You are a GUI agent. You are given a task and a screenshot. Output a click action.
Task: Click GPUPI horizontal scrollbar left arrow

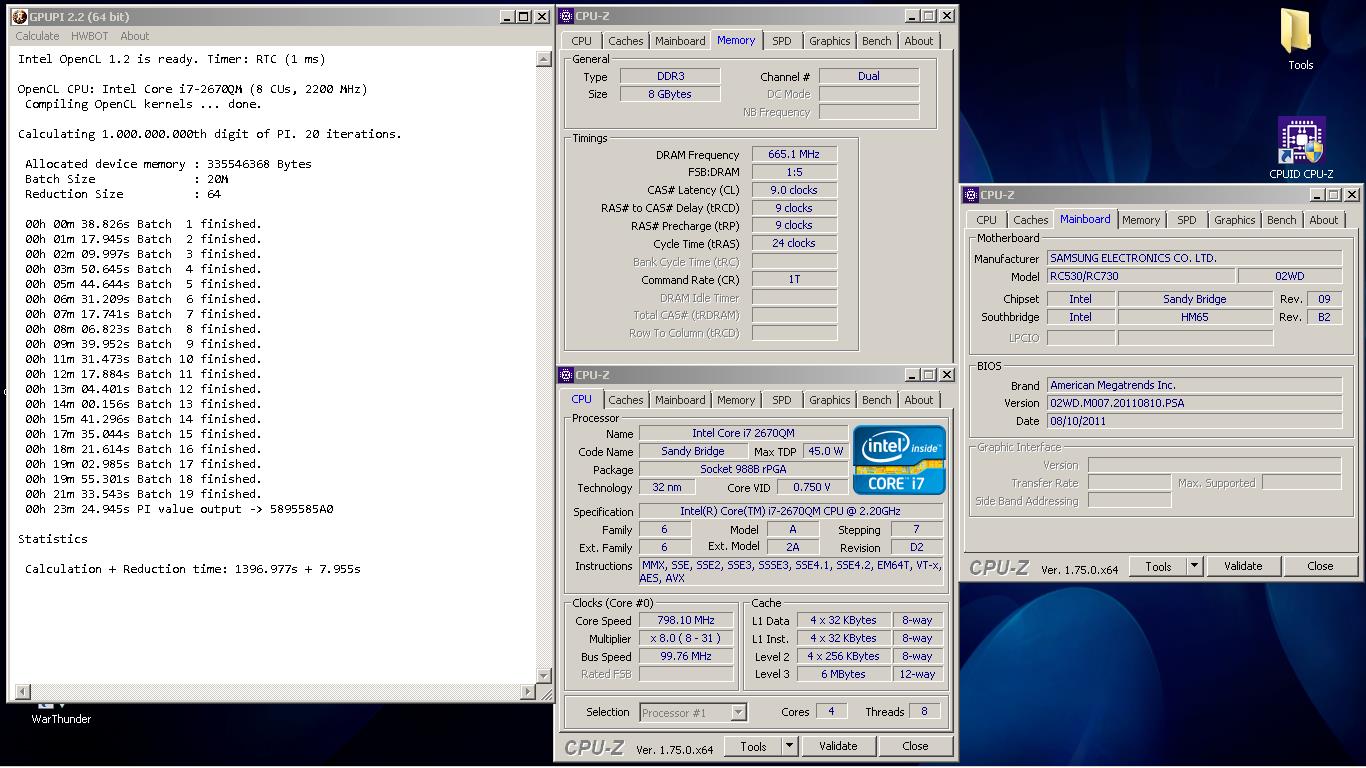[x=22, y=692]
